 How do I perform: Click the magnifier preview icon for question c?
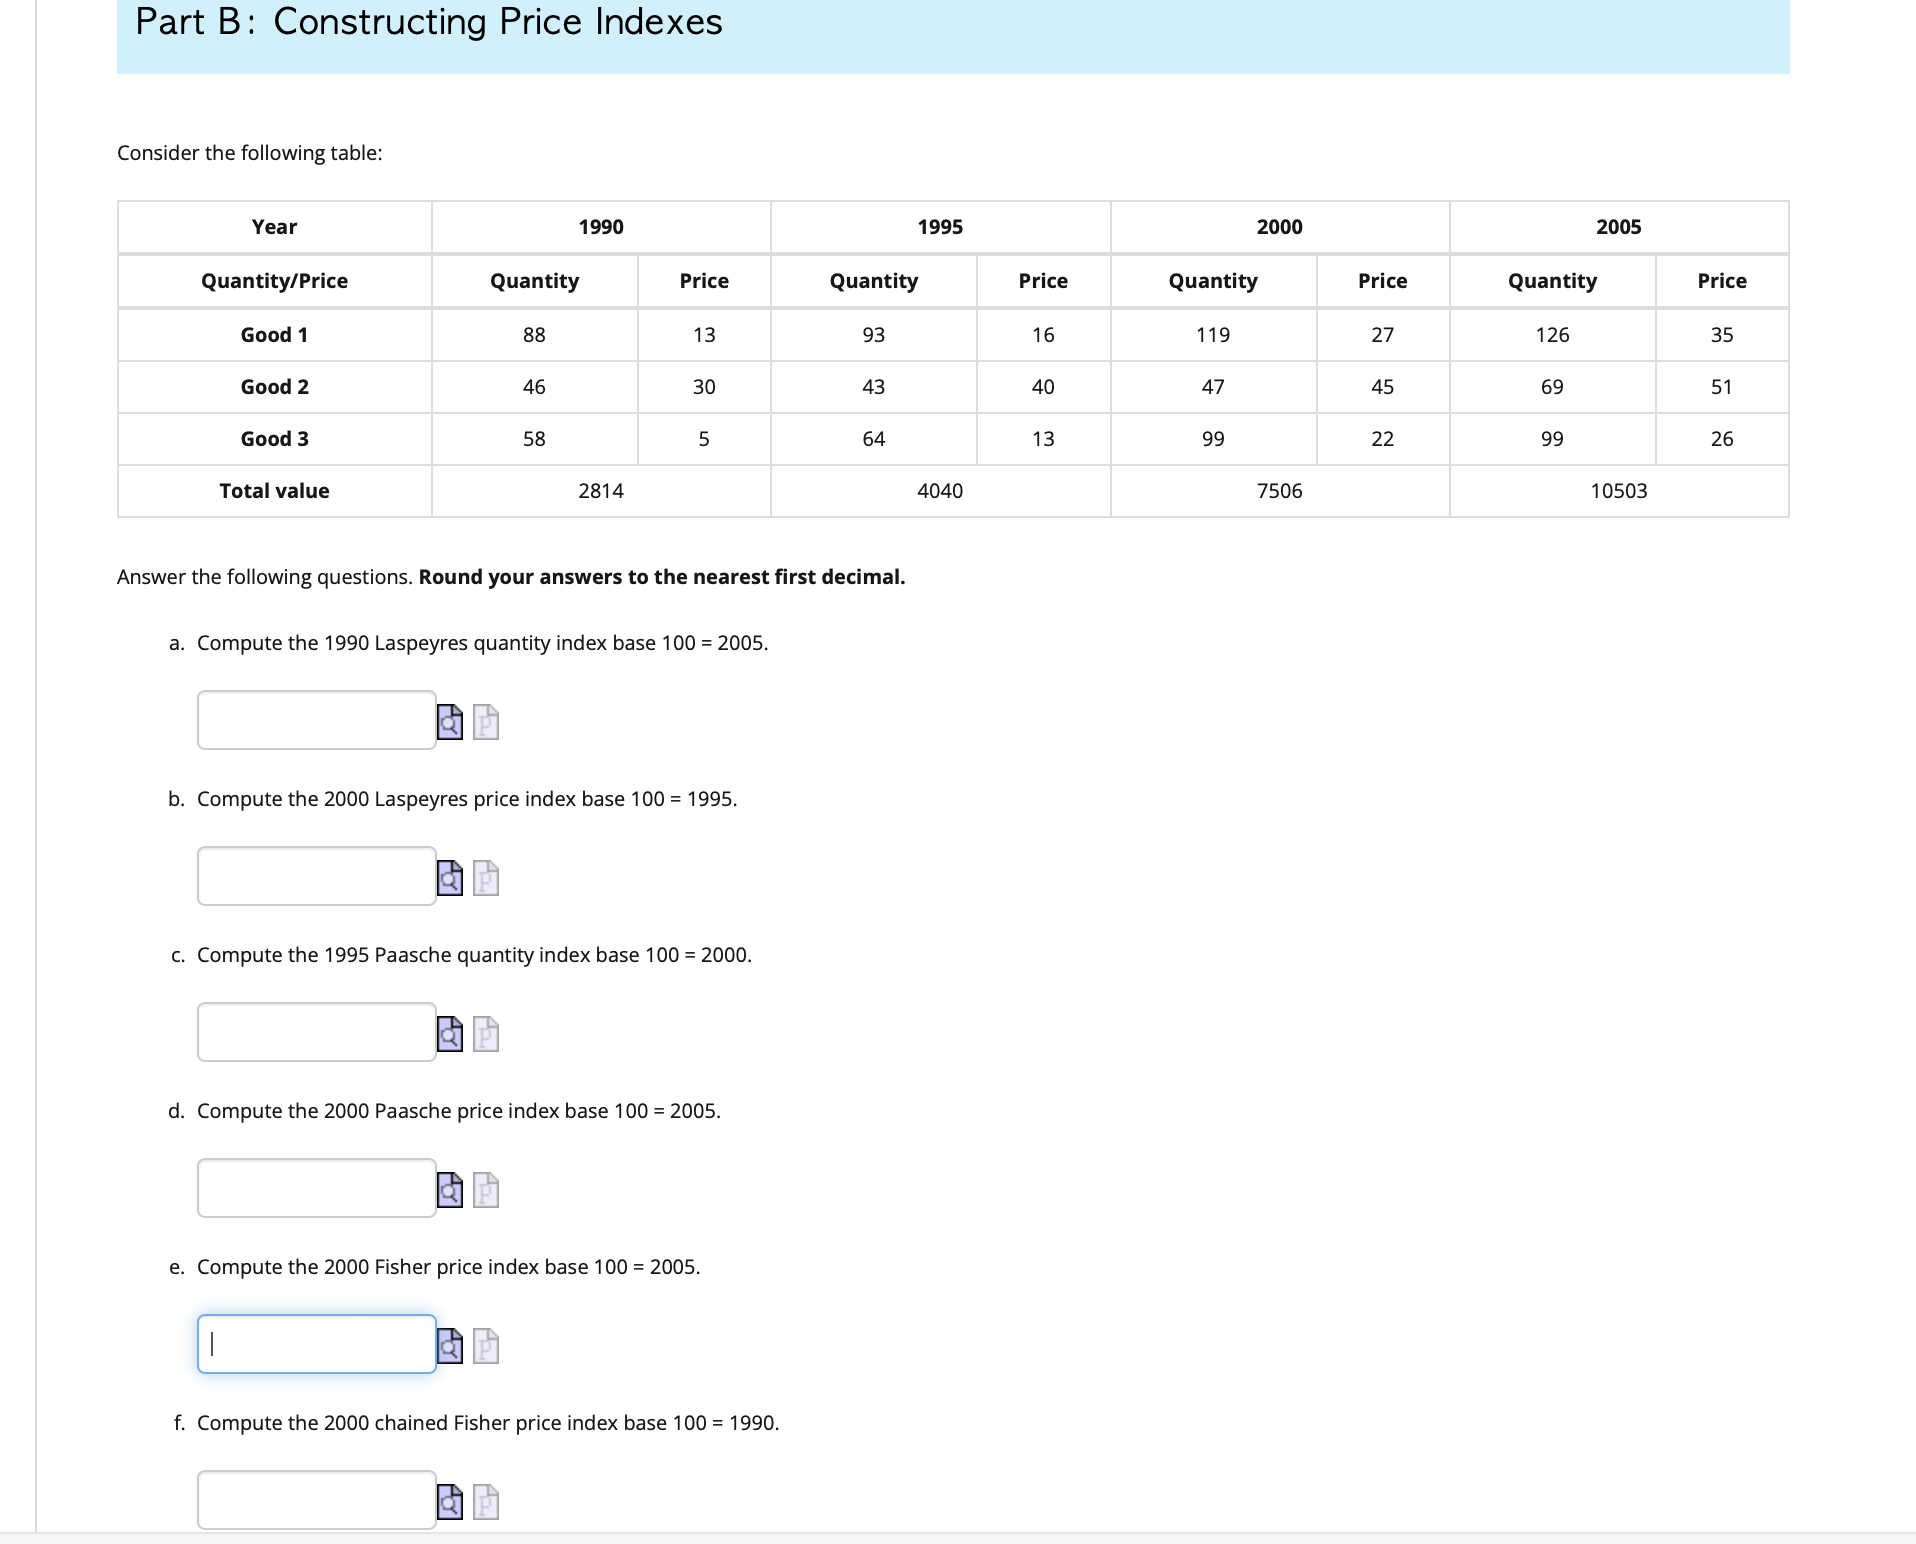pyautogui.click(x=450, y=1034)
